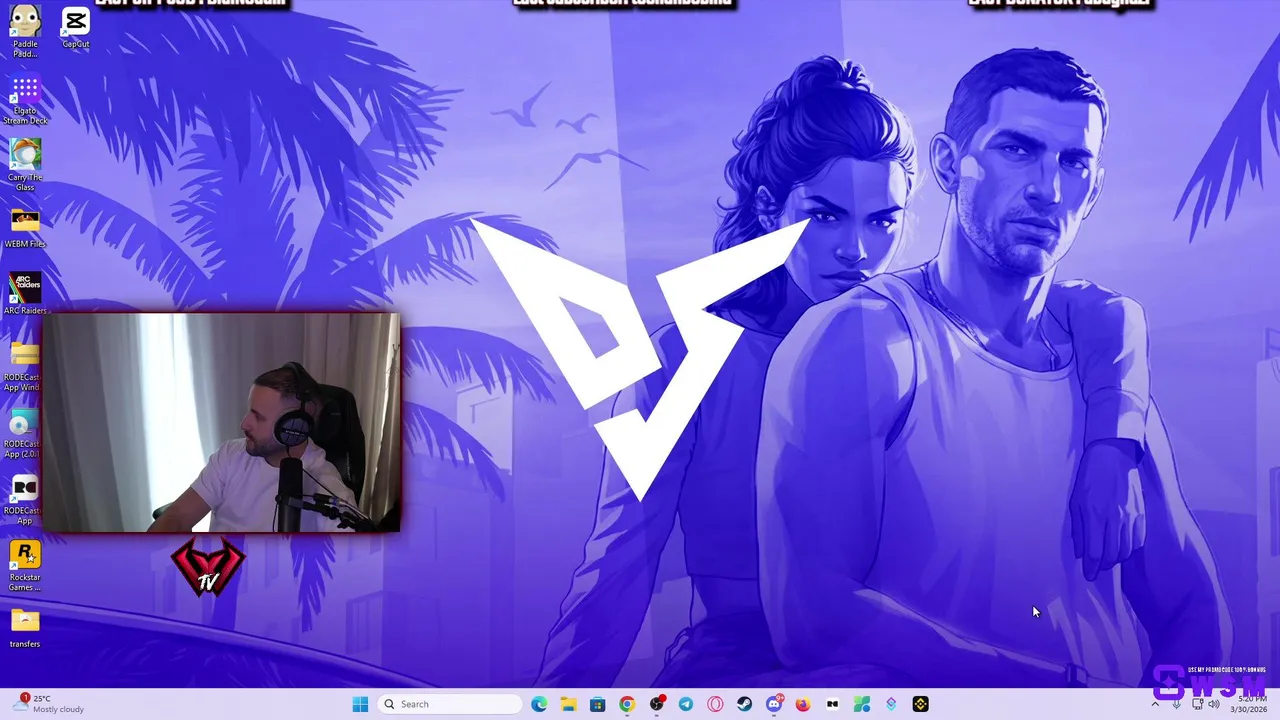Open the volume tray icon
This screenshot has height=720, width=1280.
pyautogui.click(x=1214, y=704)
